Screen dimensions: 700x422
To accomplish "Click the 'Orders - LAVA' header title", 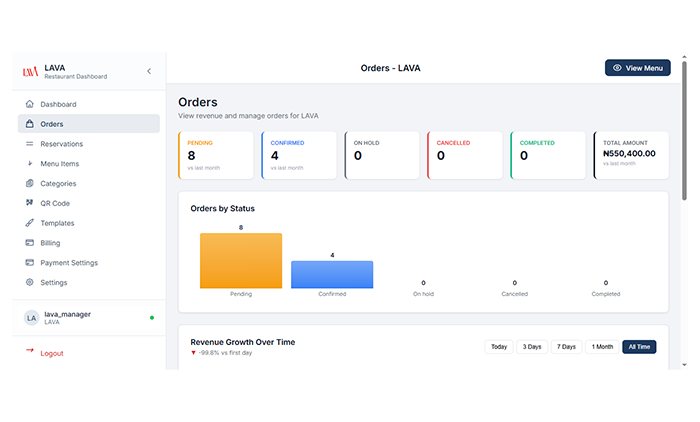I will pos(390,68).
